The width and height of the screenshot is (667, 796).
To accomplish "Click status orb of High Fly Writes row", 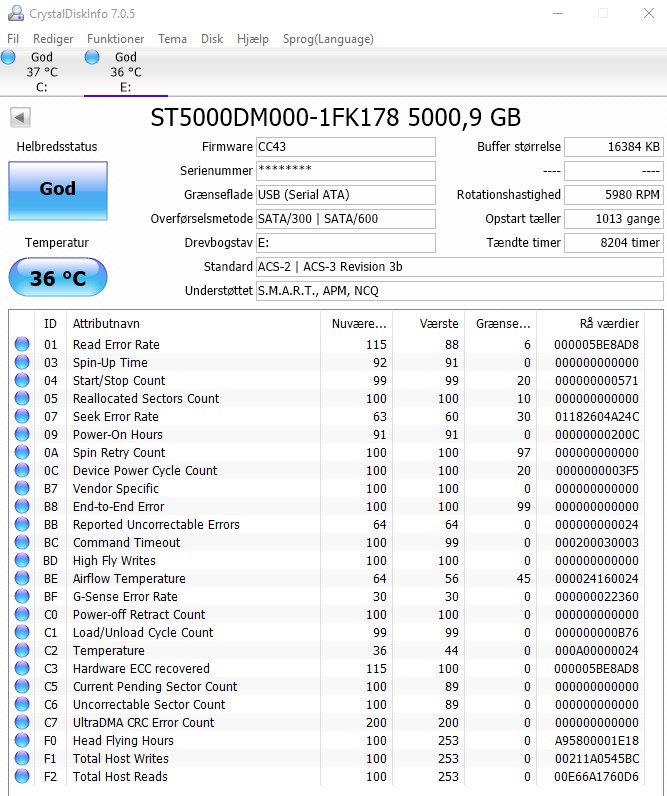I will click(22, 560).
